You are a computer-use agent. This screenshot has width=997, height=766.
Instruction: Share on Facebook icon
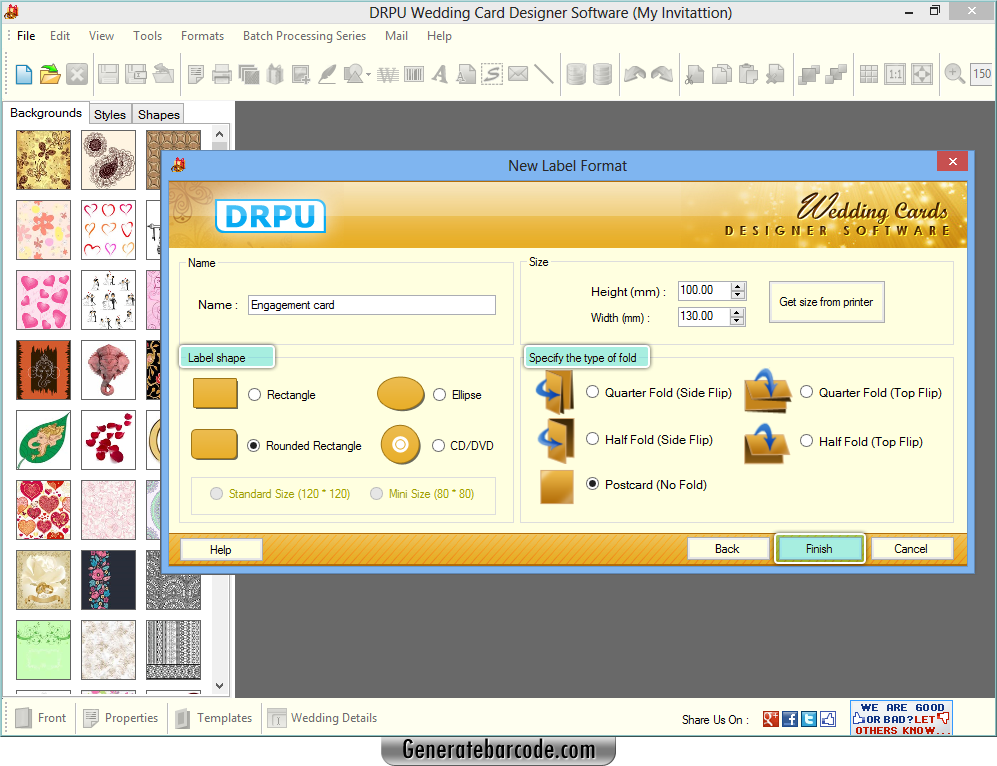tap(790, 719)
